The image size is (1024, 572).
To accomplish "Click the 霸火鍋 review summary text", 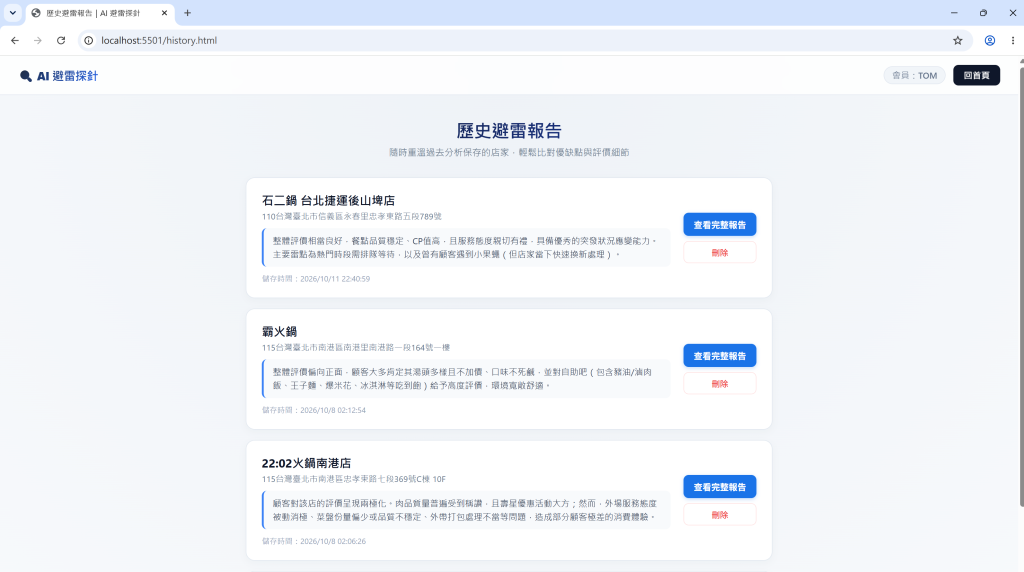I will coord(462,379).
